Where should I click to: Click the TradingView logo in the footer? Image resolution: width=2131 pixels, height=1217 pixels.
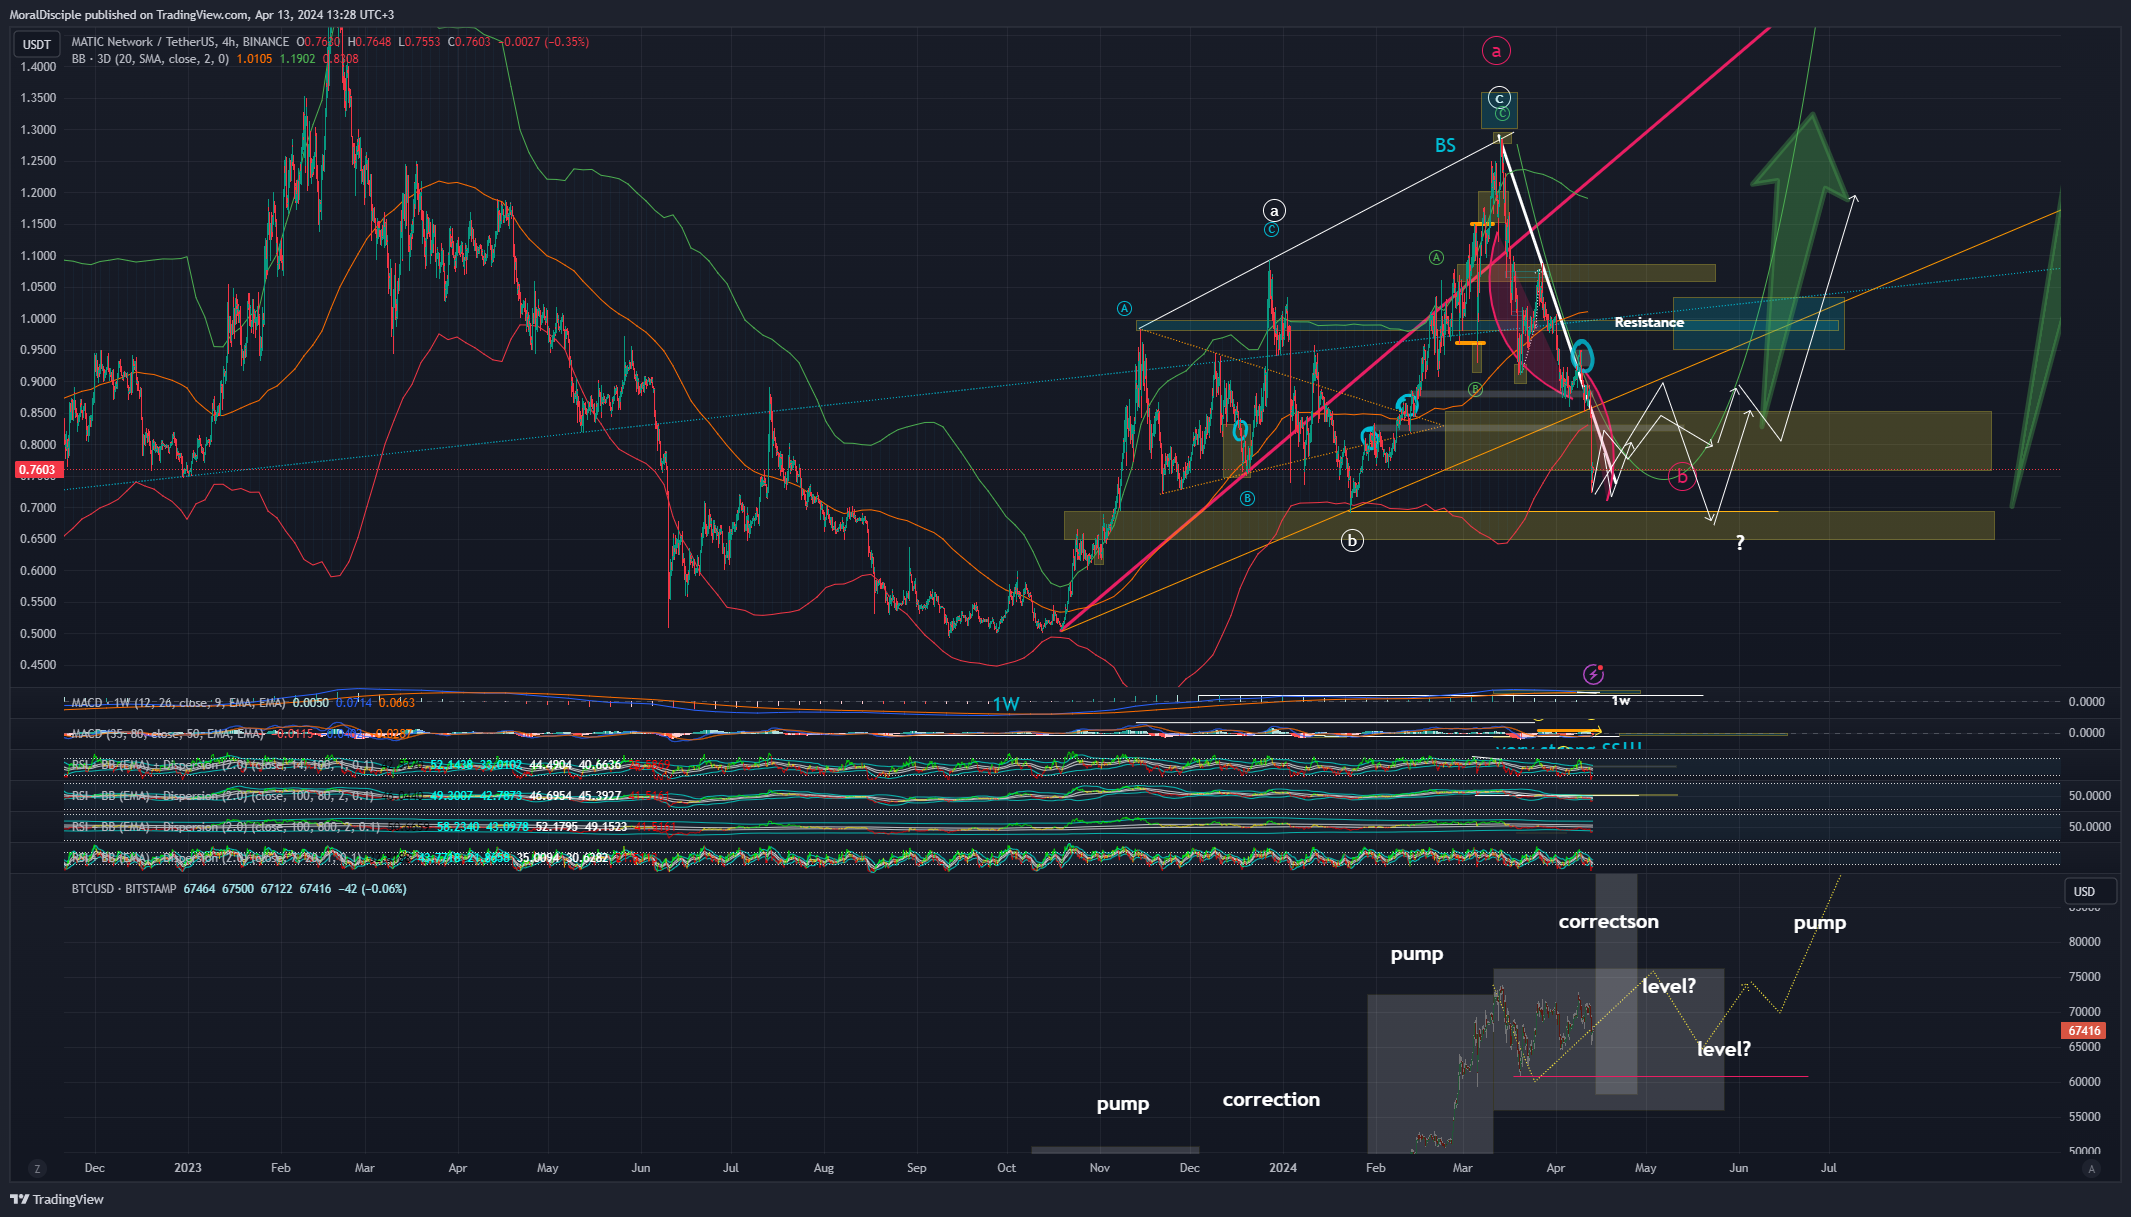point(57,1199)
